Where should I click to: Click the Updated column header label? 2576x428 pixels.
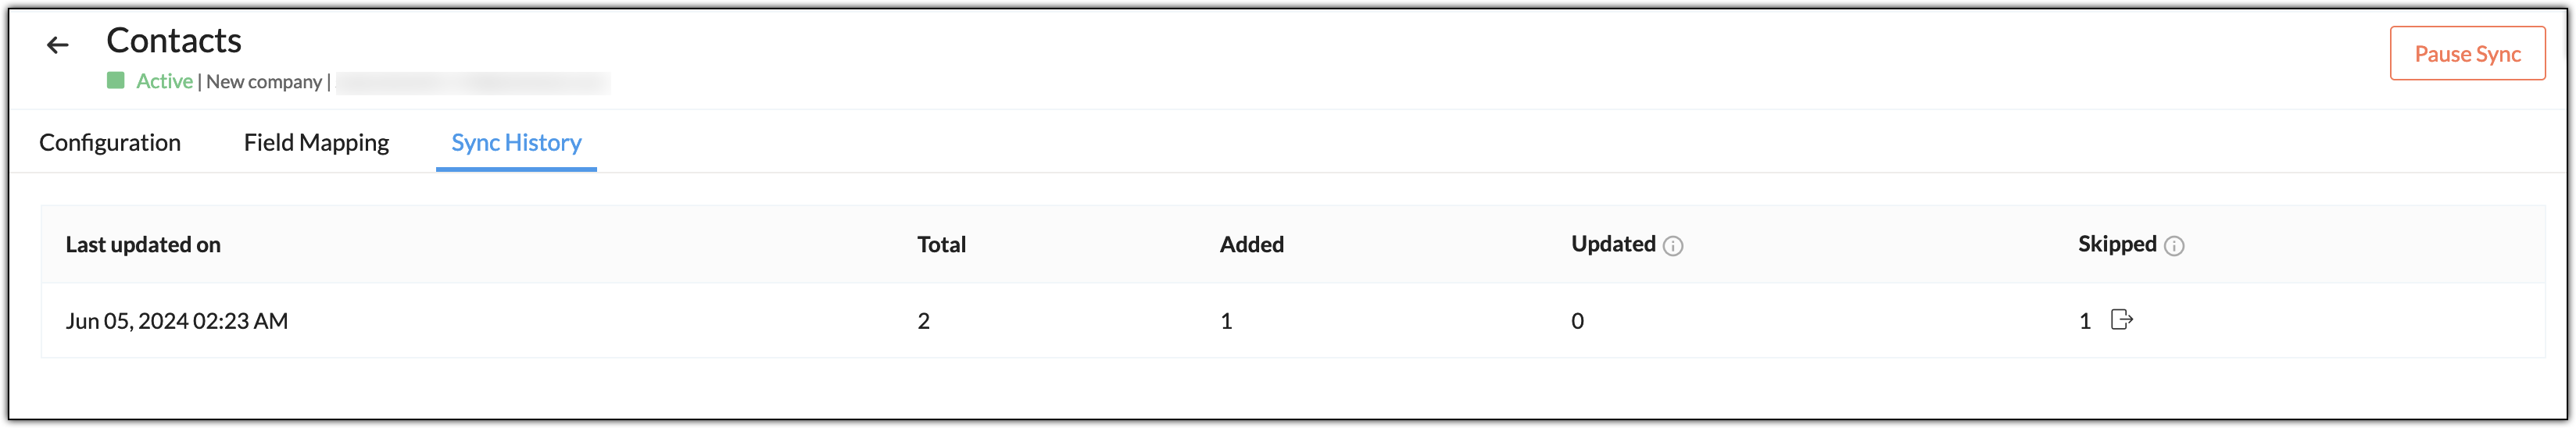coord(1613,244)
